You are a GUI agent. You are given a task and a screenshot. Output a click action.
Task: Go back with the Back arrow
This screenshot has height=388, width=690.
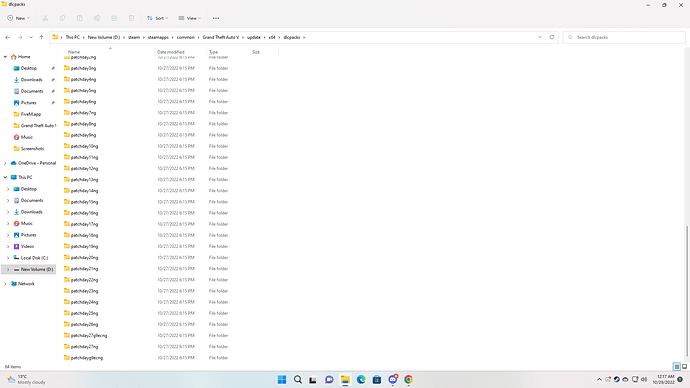(7, 37)
